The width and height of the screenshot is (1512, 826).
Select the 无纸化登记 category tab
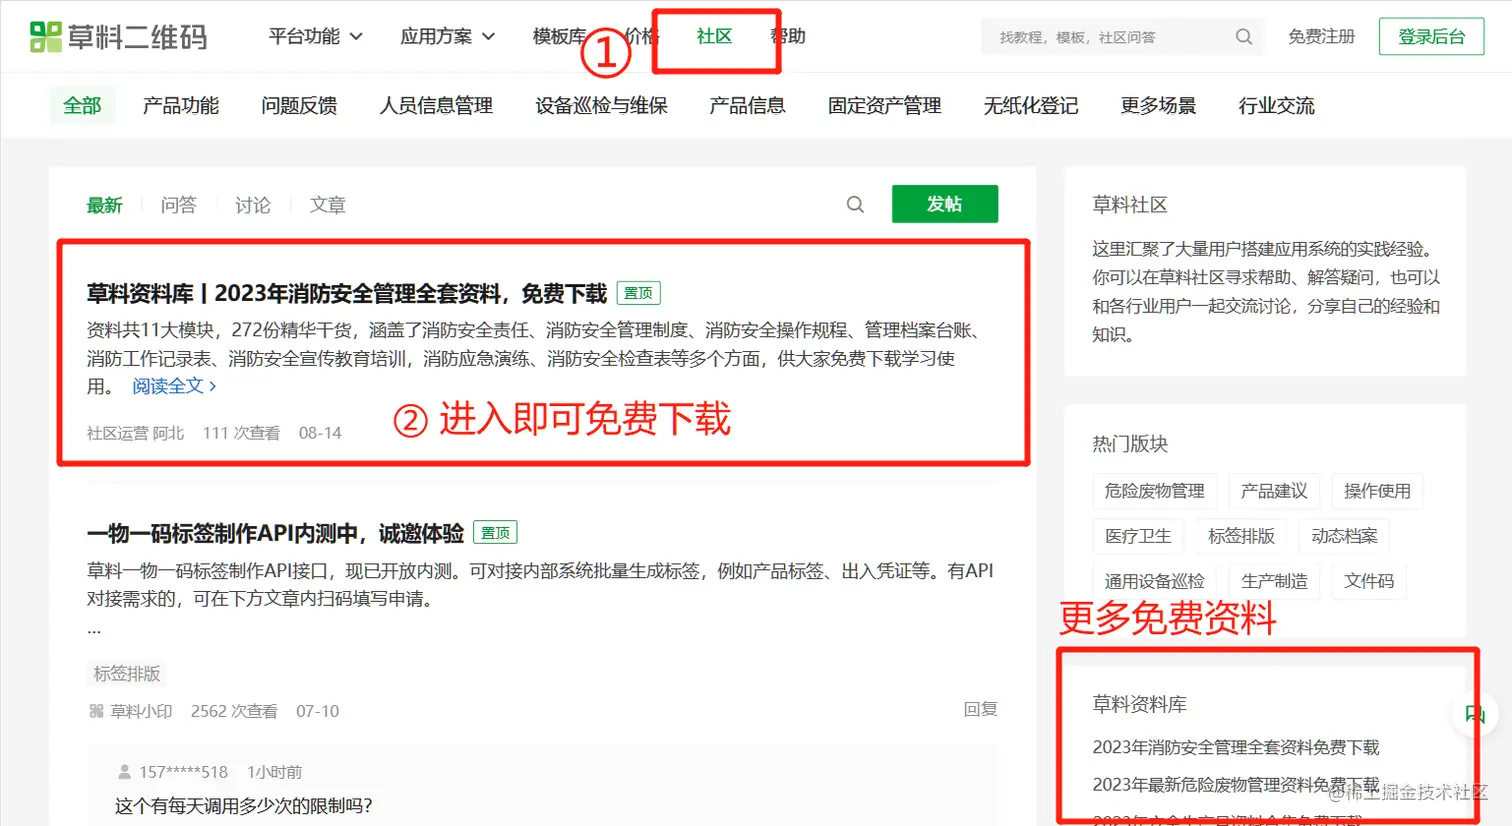point(1030,105)
